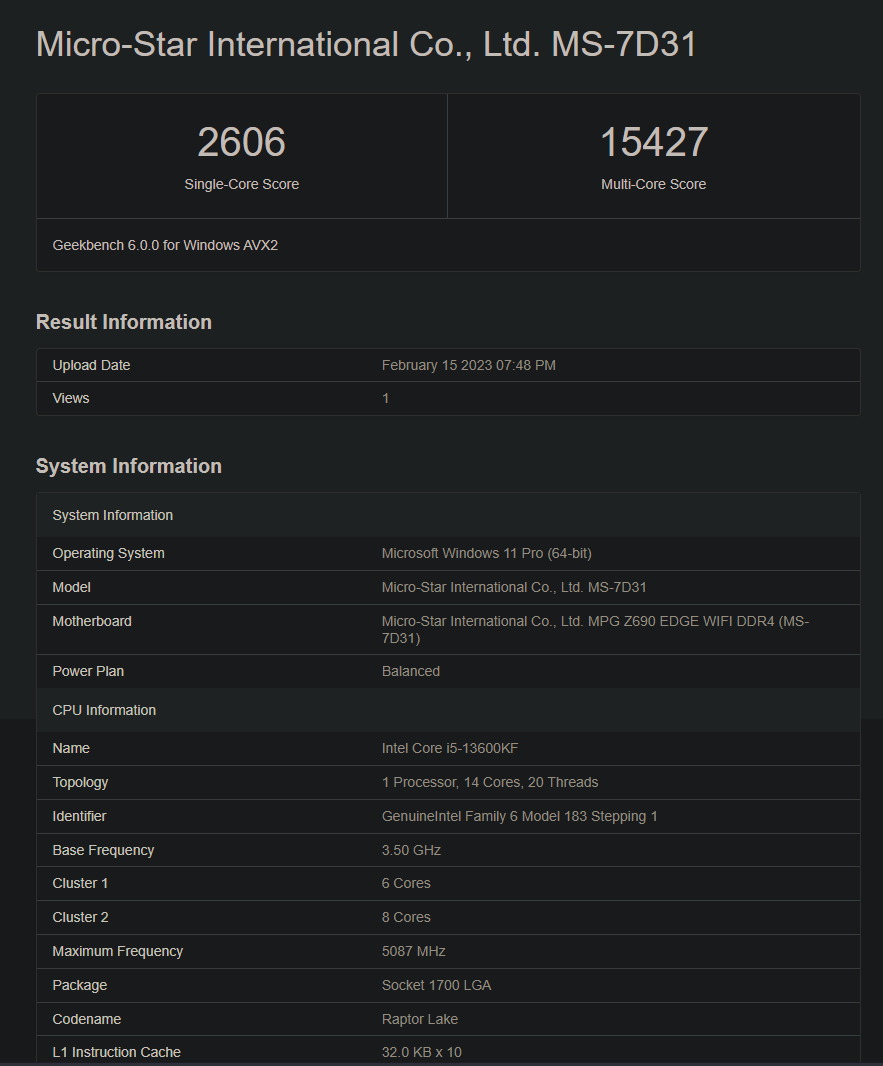Image resolution: width=883 pixels, height=1066 pixels.
Task: Click the date February 15 2023 07:48 PM
Action: click(468, 366)
